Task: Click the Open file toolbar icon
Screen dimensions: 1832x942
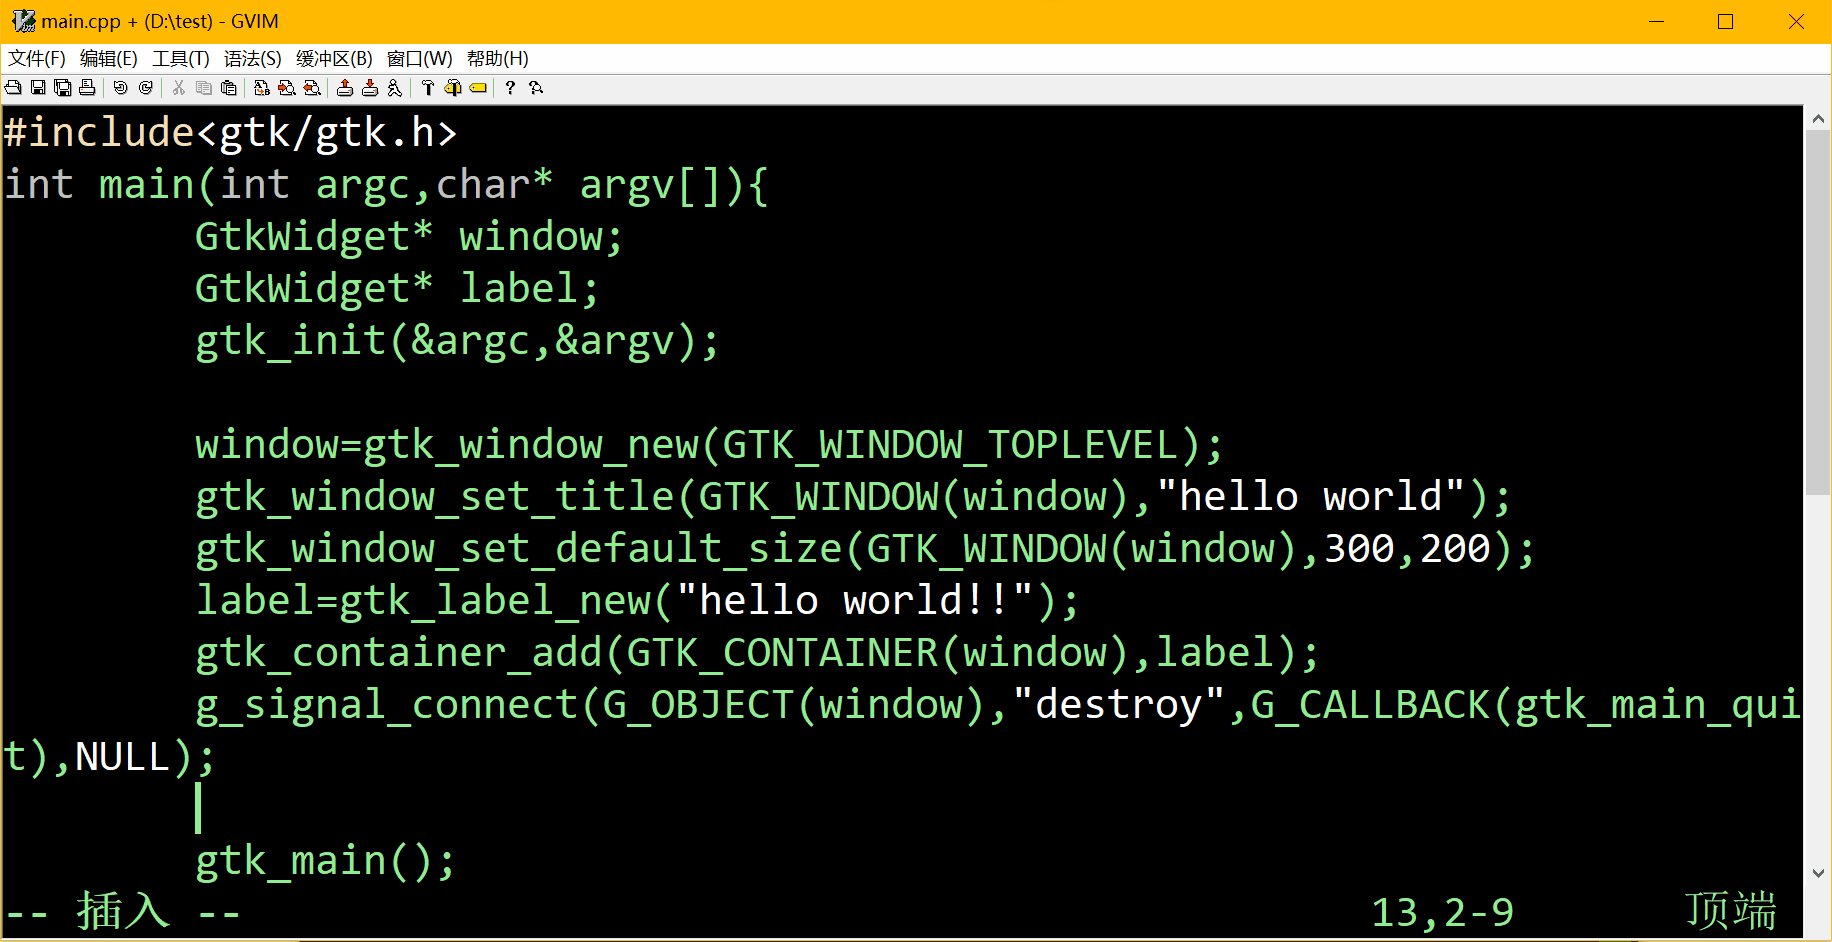Action: pos(13,88)
